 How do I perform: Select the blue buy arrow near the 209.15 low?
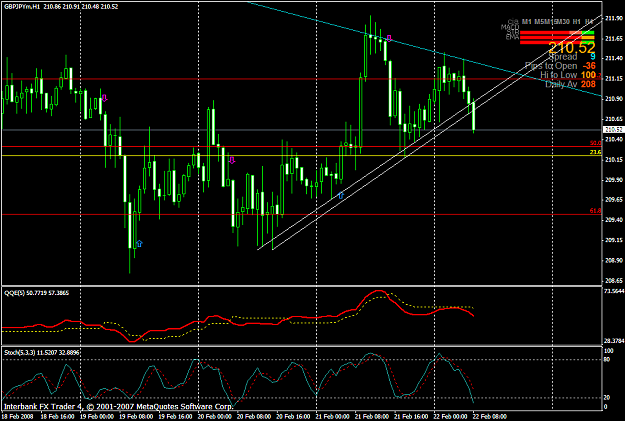[x=139, y=244]
